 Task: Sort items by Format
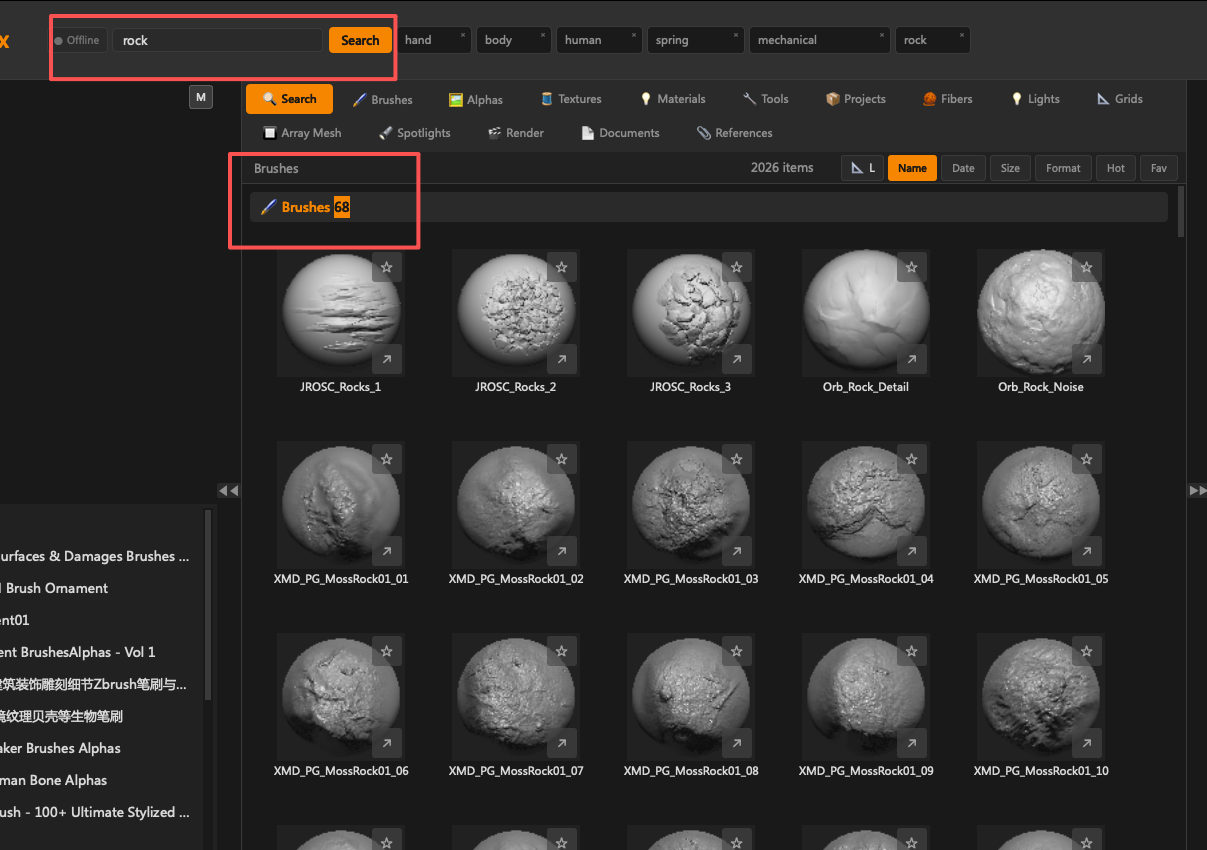coord(1063,168)
